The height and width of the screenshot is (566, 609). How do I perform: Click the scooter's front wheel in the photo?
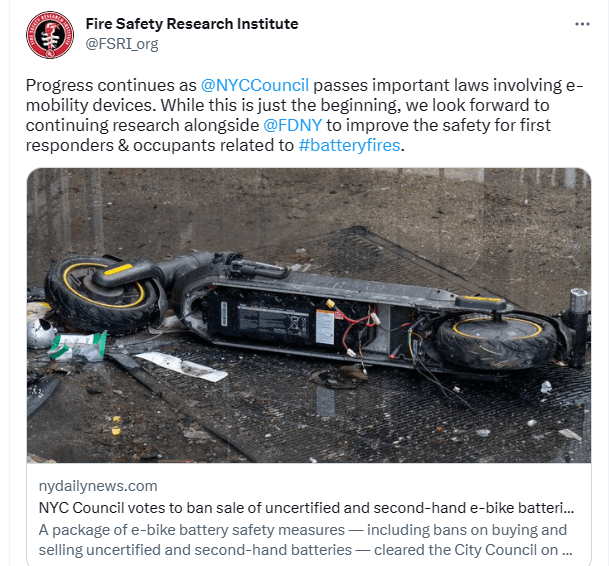[103, 294]
